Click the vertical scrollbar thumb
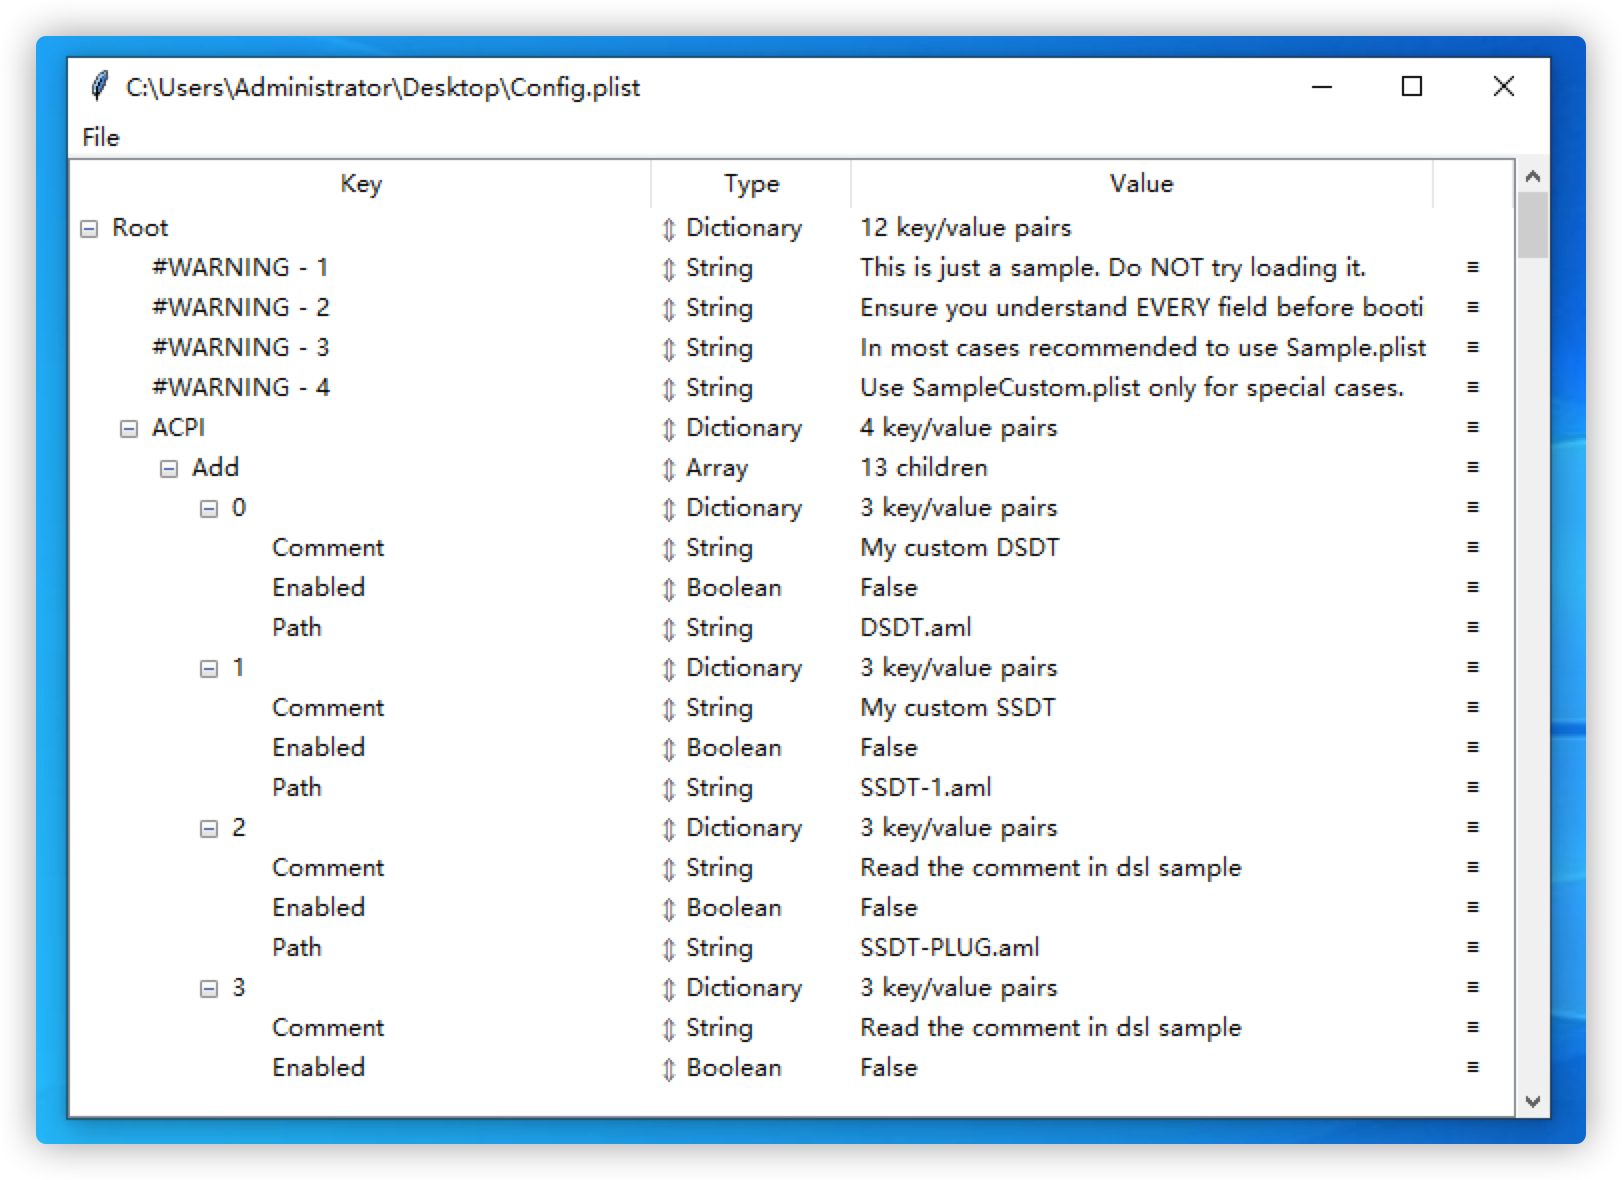Screen dimensions: 1622x1180 click(x=1532, y=226)
